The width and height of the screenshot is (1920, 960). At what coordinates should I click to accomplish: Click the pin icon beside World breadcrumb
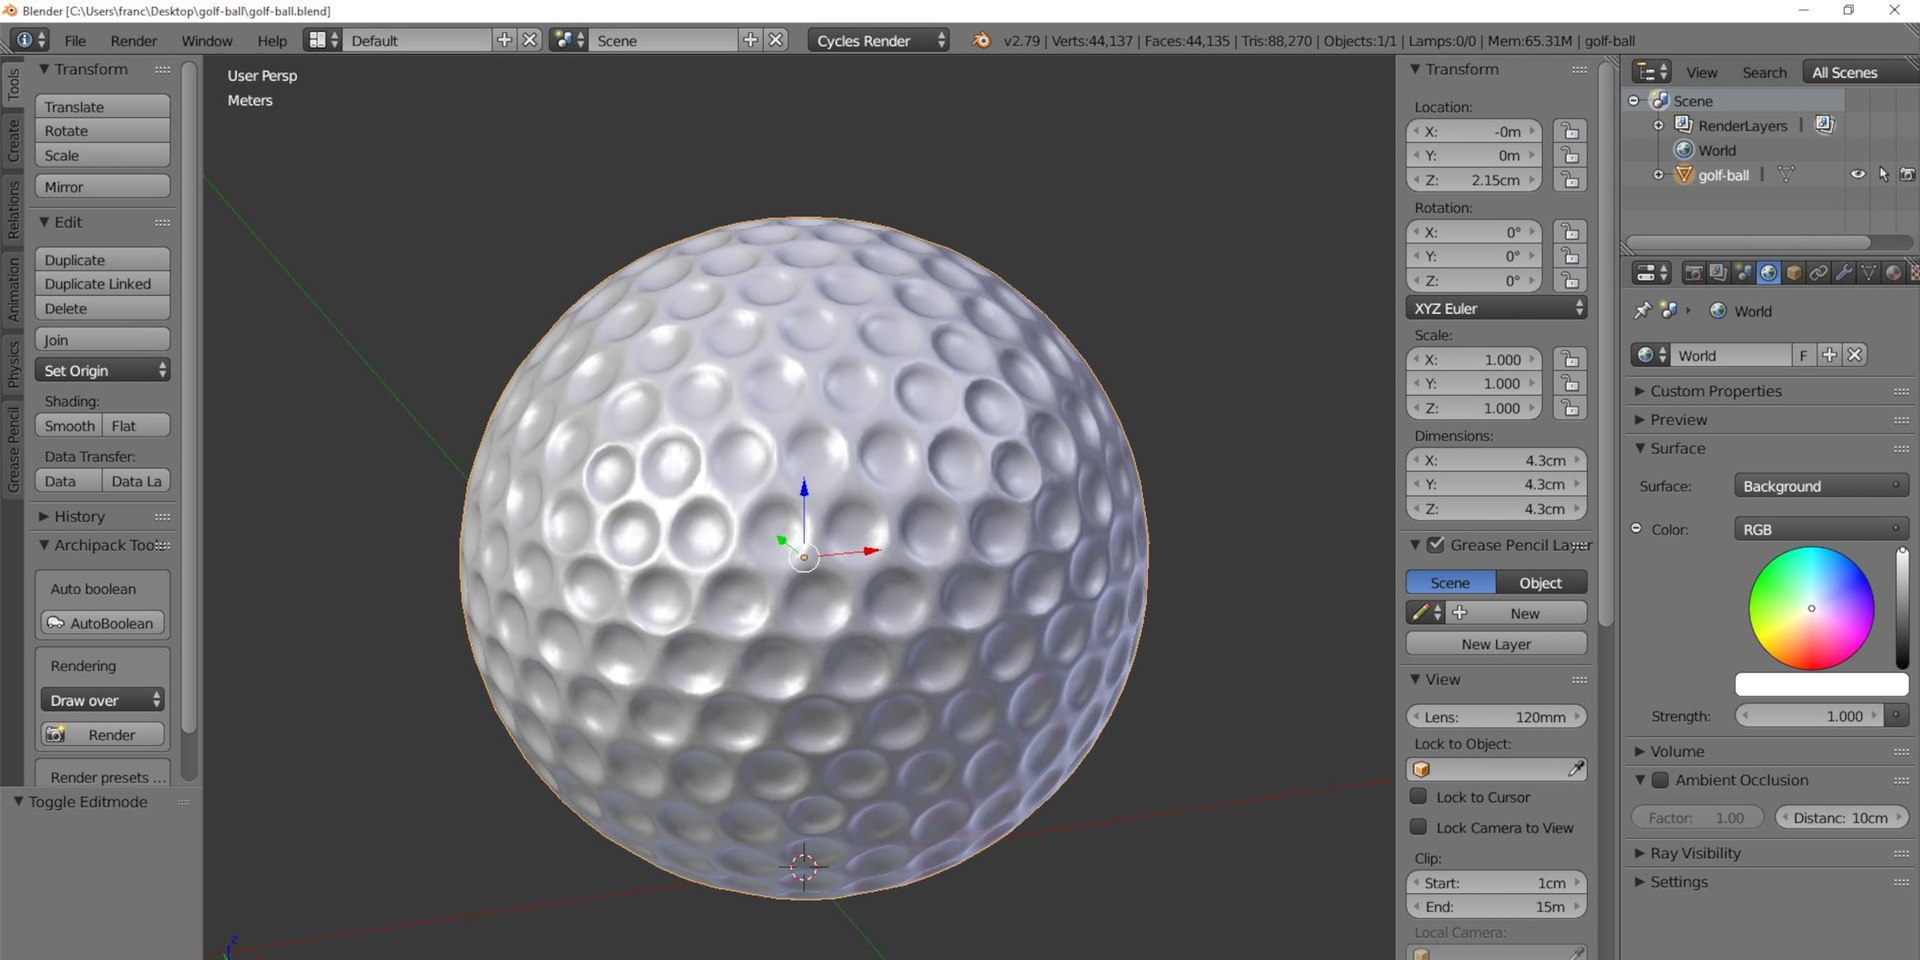[x=1642, y=311]
